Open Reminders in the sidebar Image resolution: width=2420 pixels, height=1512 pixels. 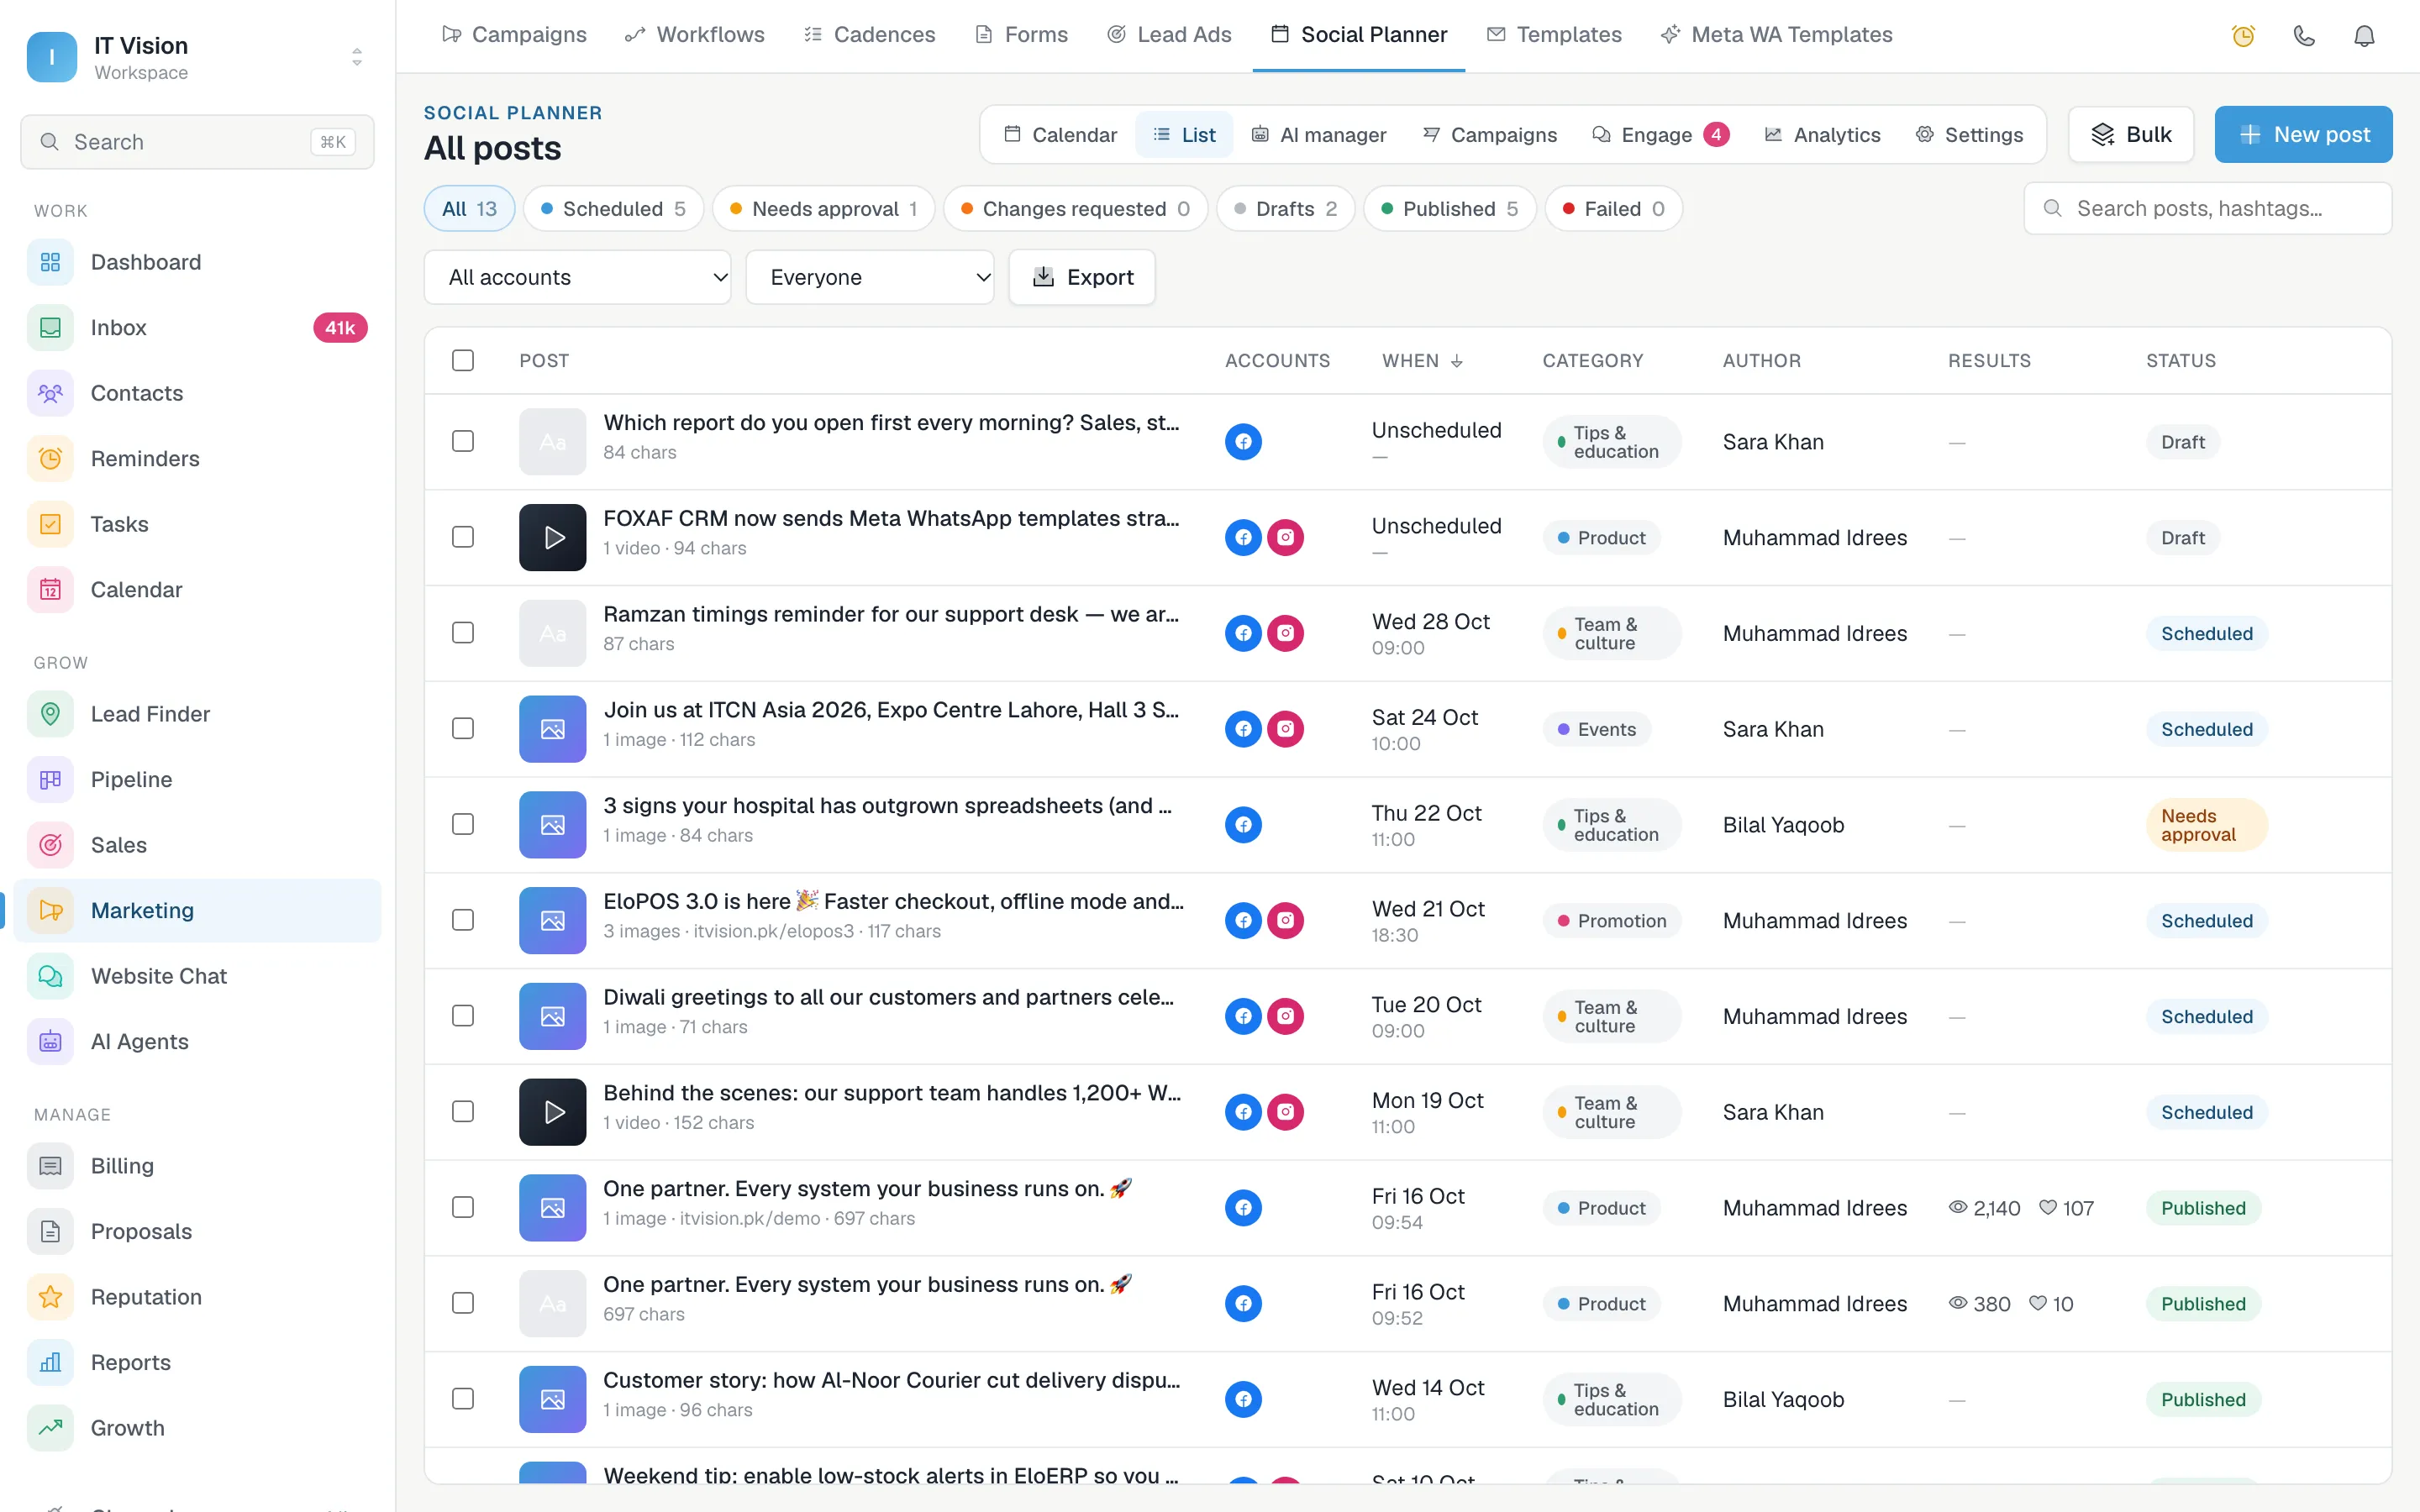[x=198, y=459]
